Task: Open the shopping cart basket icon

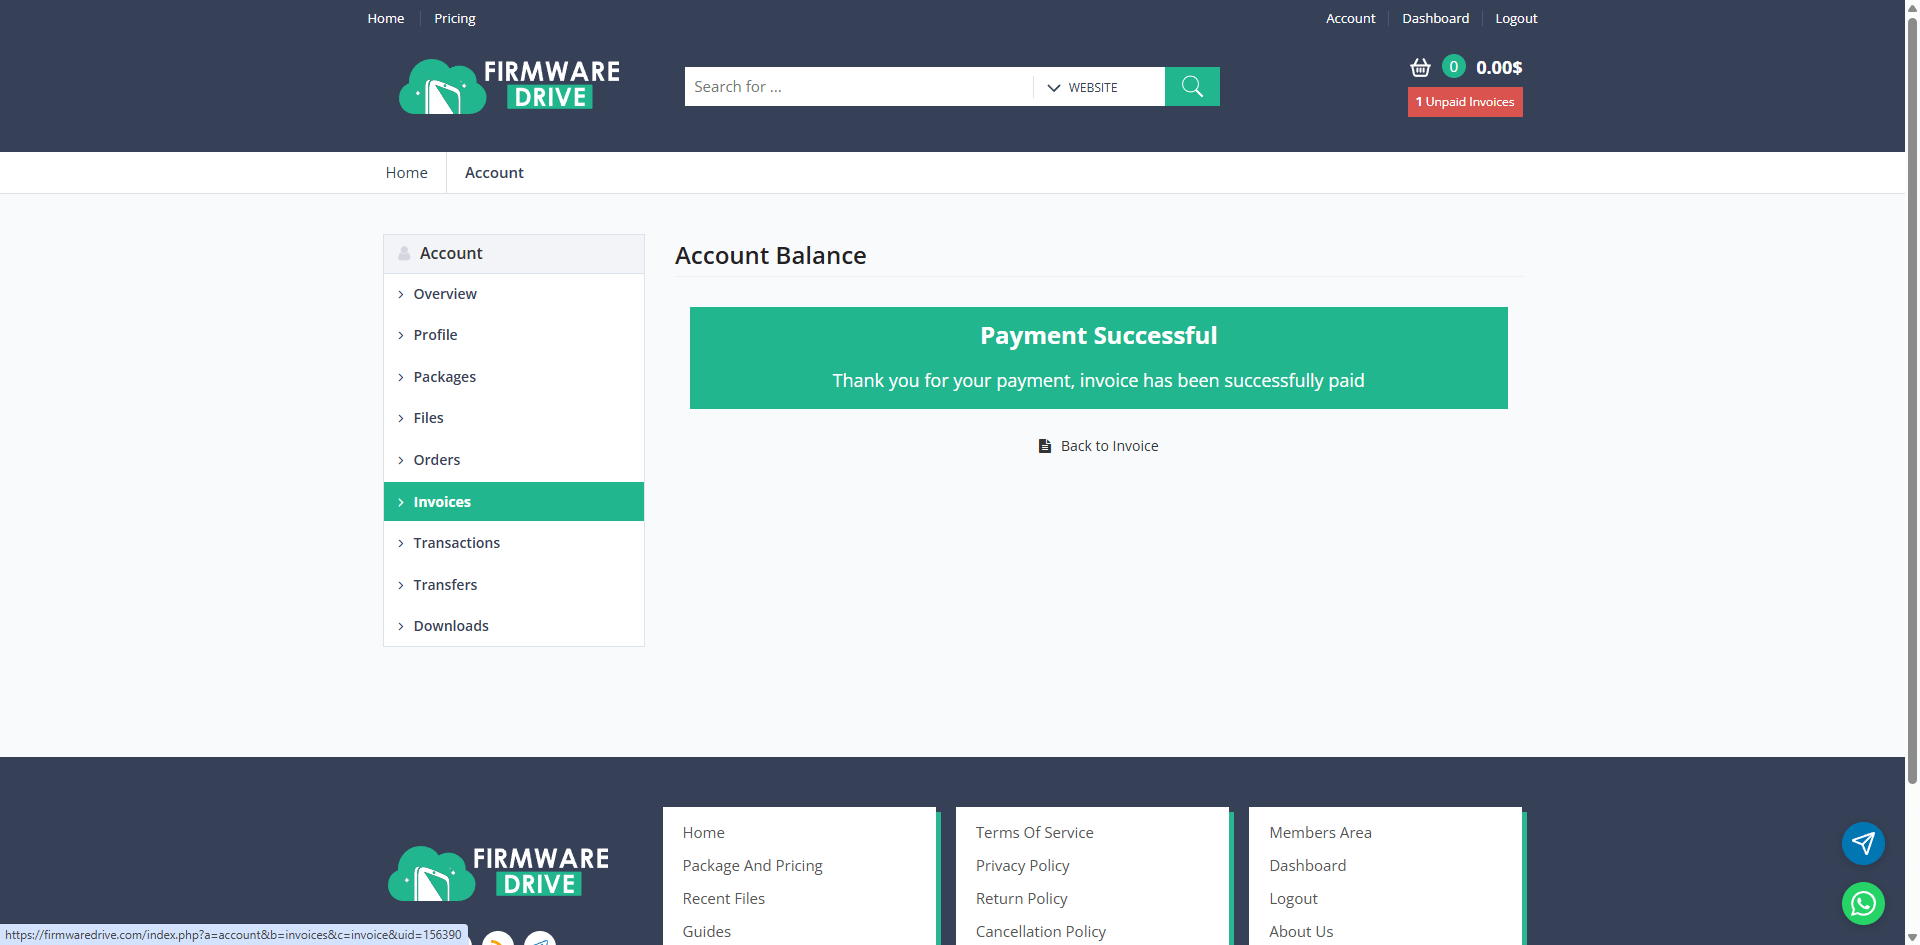Action: pyautogui.click(x=1420, y=68)
